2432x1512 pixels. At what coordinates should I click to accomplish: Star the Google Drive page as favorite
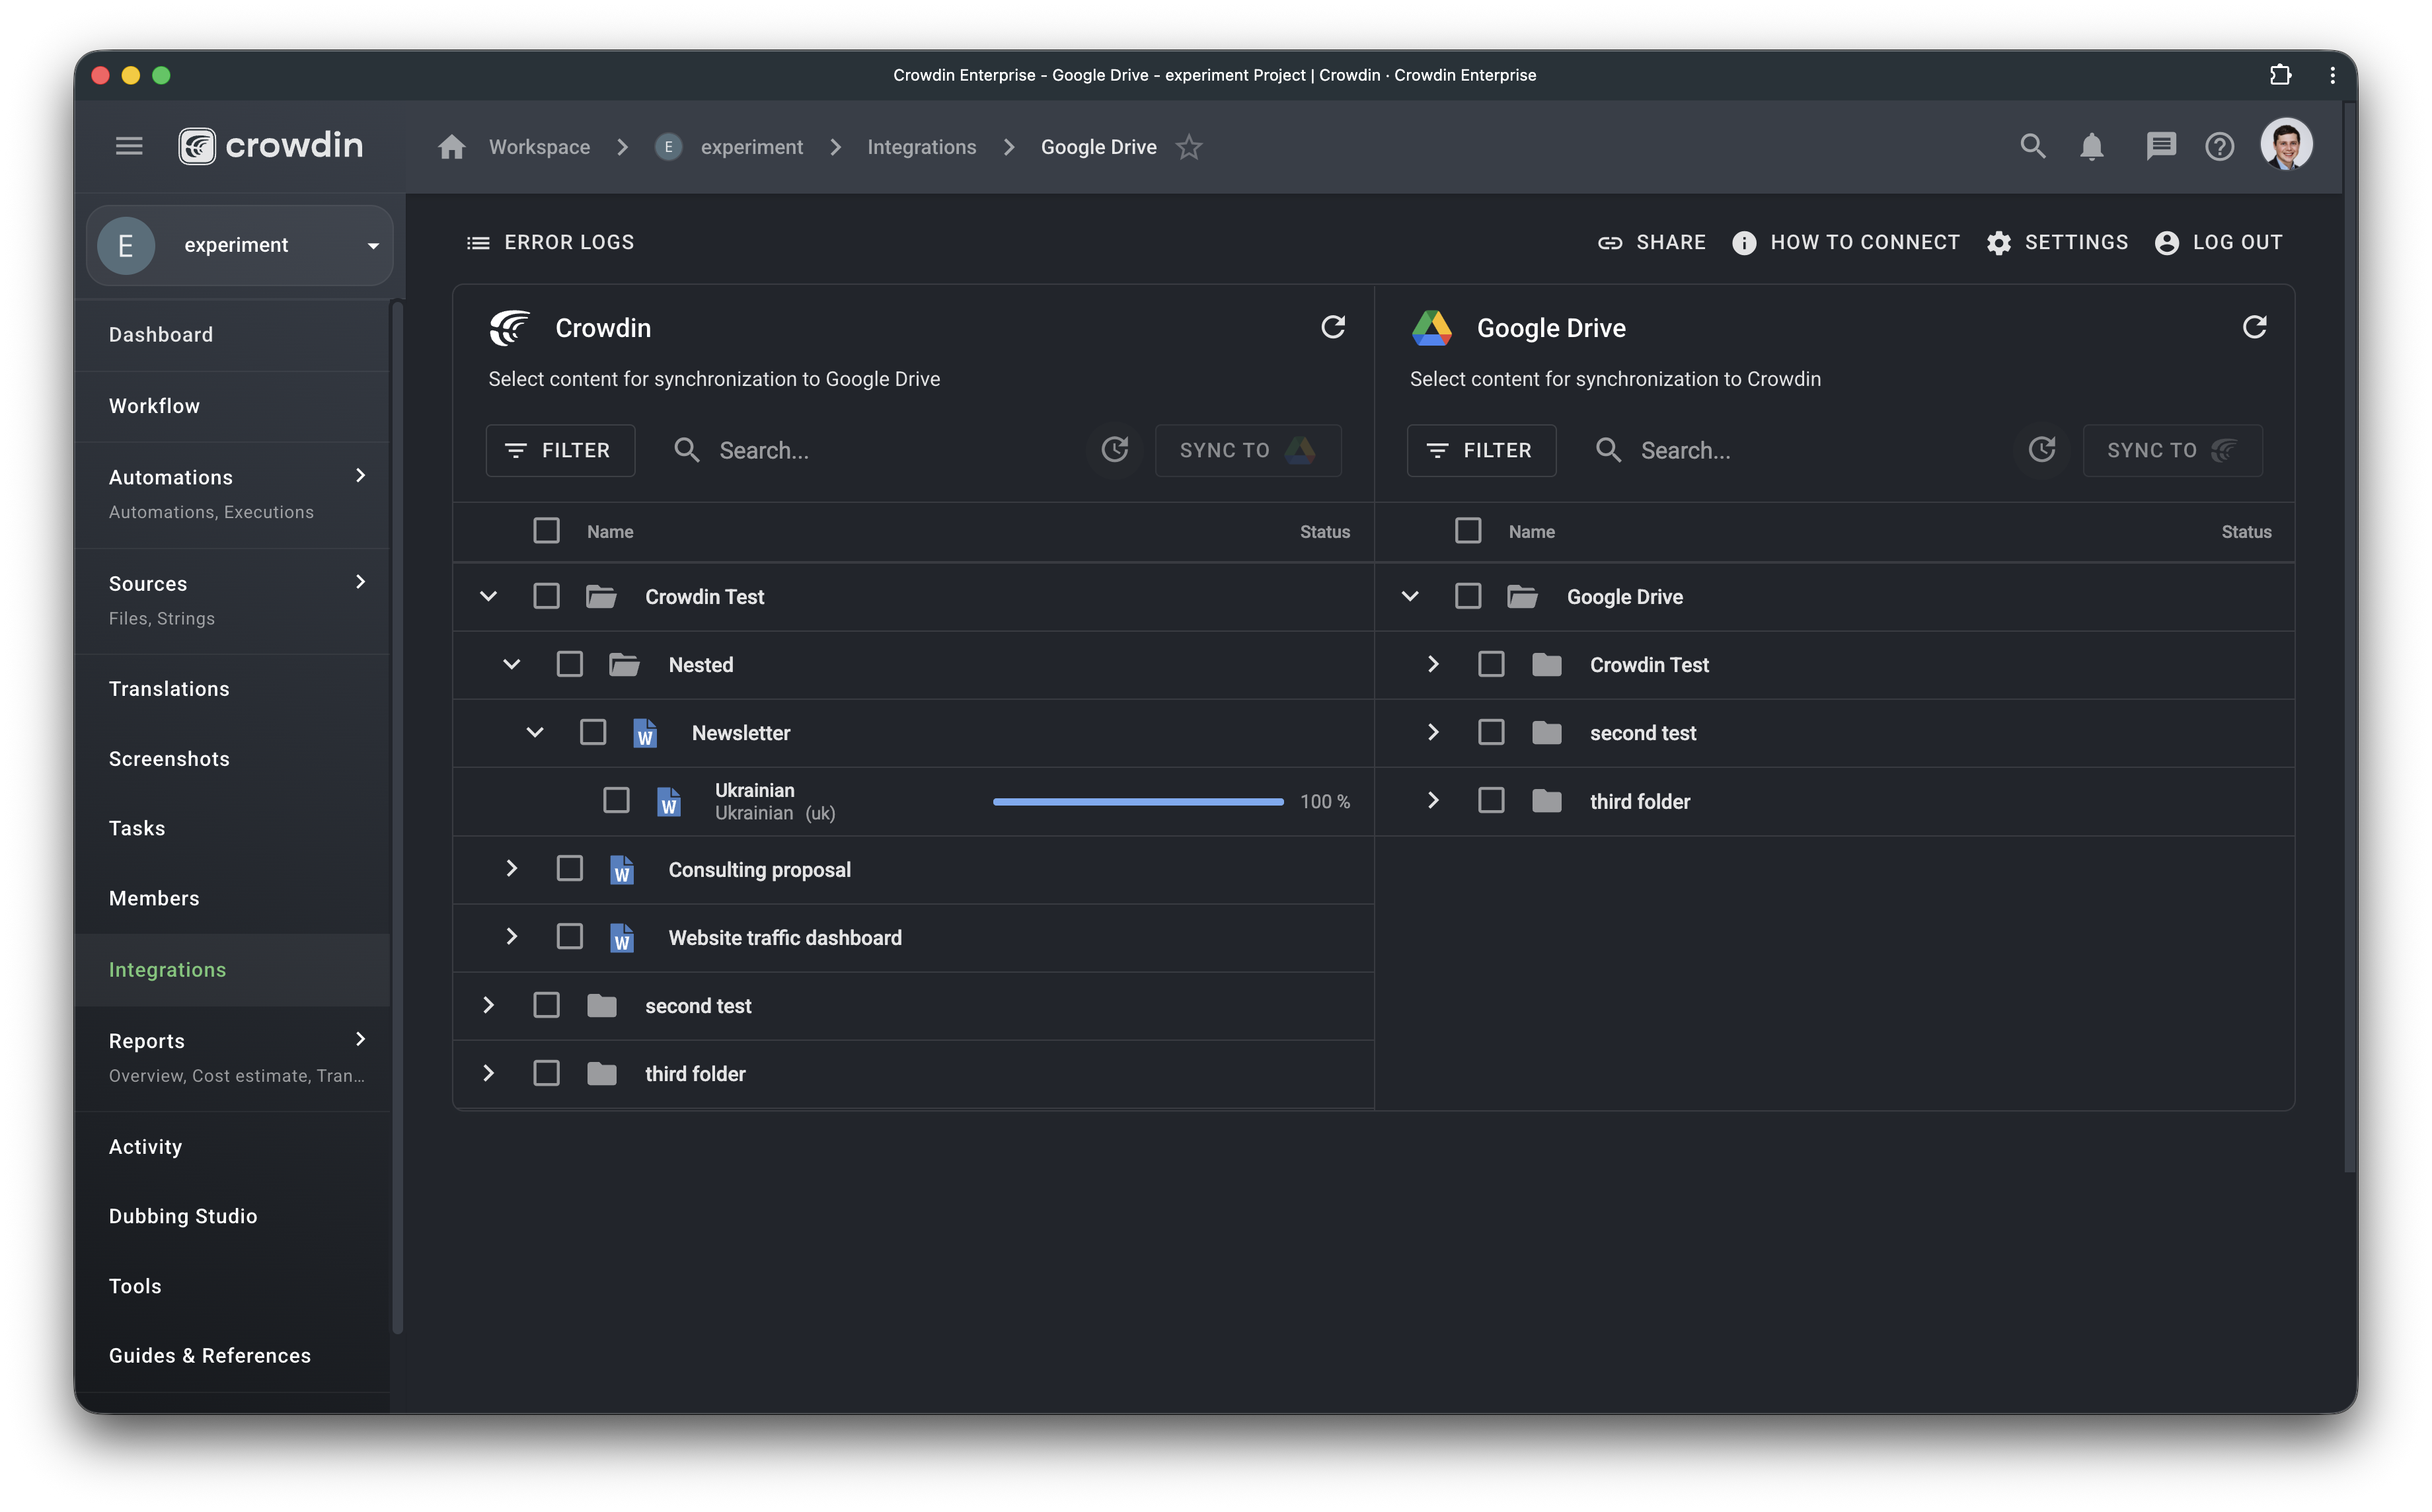pyautogui.click(x=1189, y=147)
